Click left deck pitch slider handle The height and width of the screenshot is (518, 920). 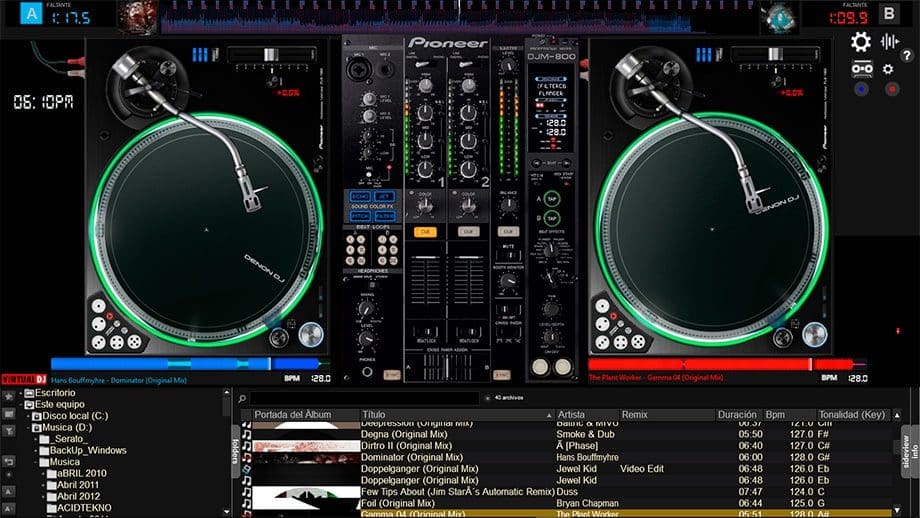click(270, 55)
